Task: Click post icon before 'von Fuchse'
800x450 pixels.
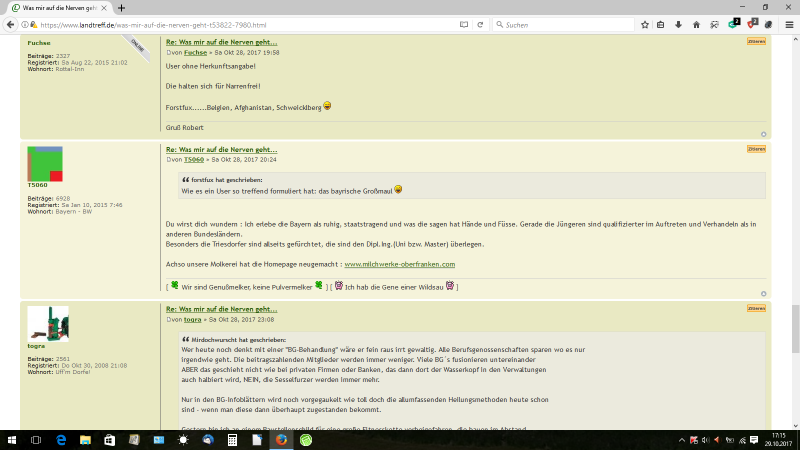Action: point(168,53)
